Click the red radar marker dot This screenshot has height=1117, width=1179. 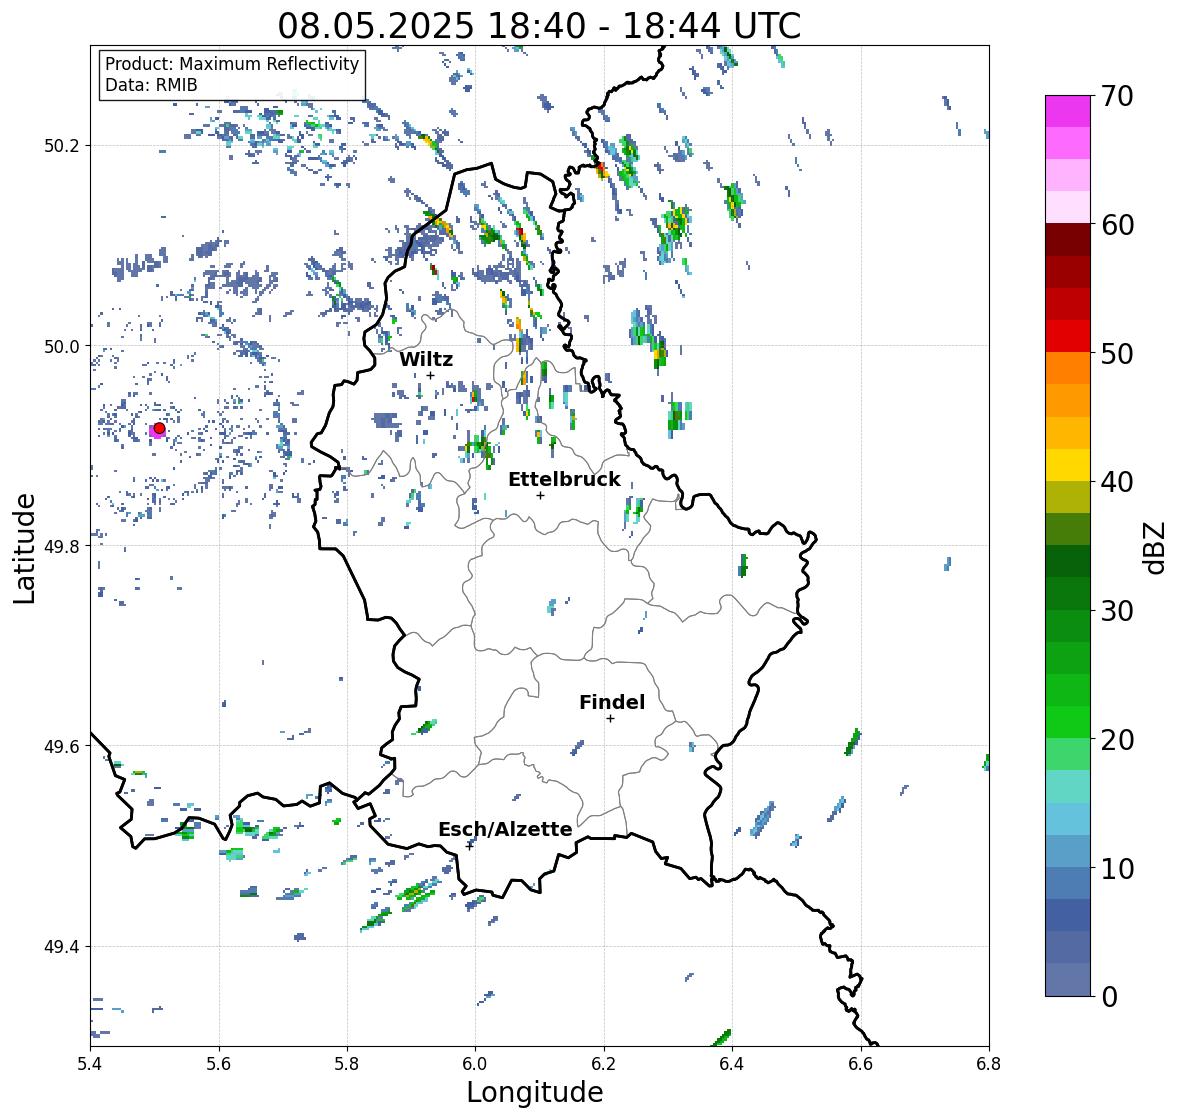159,428
